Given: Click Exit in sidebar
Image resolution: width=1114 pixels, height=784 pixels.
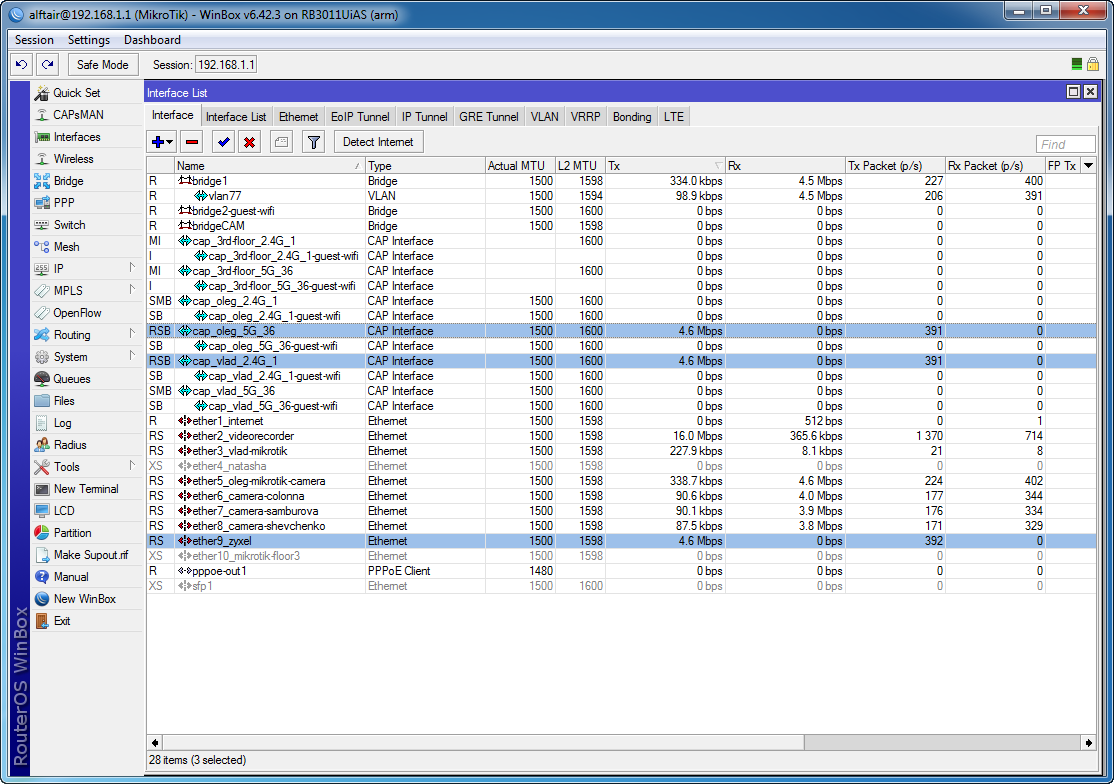Looking at the screenshot, I should (62, 621).
